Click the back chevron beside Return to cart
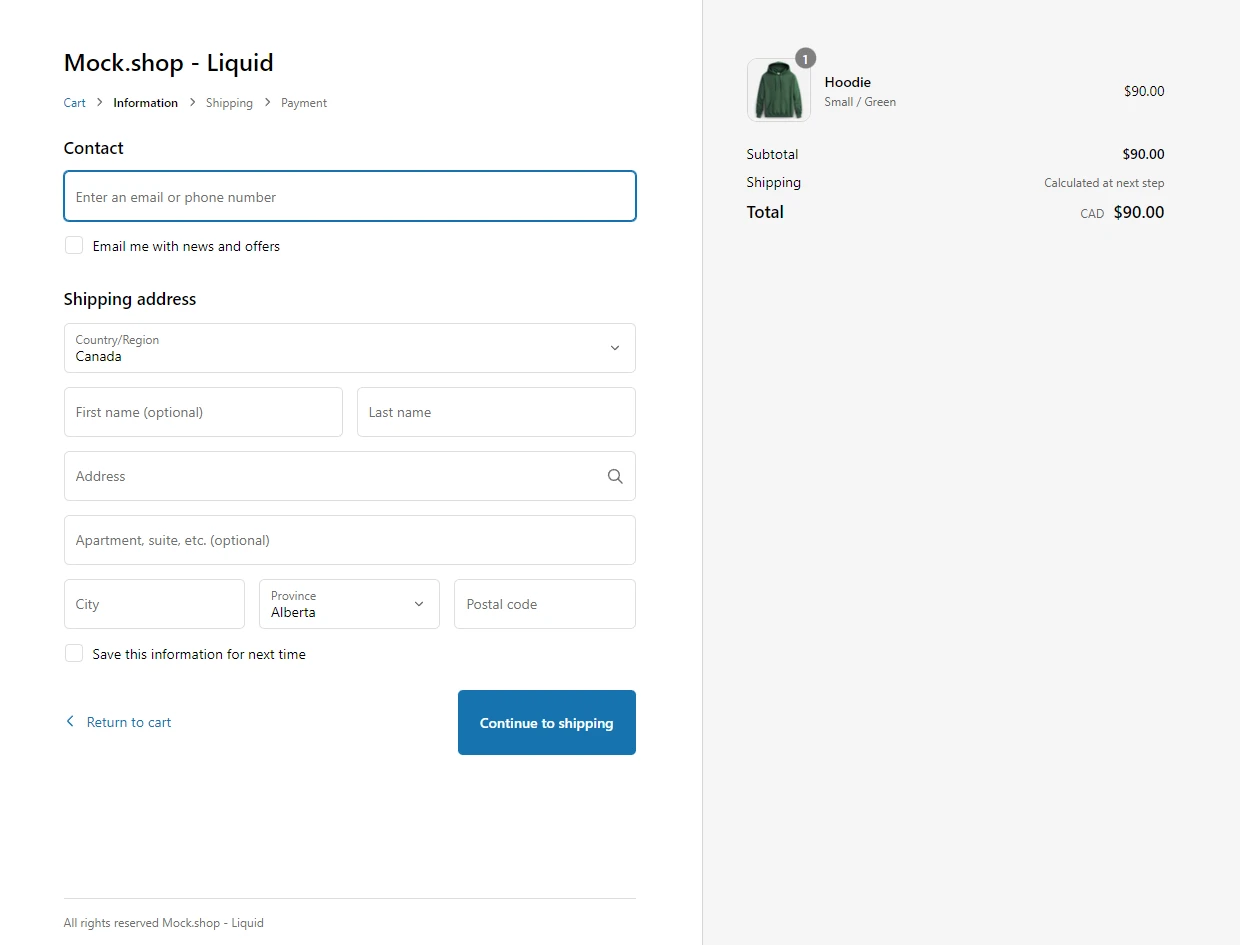The height and width of the screenshot is (945, 1240). [x=70, y=721]
